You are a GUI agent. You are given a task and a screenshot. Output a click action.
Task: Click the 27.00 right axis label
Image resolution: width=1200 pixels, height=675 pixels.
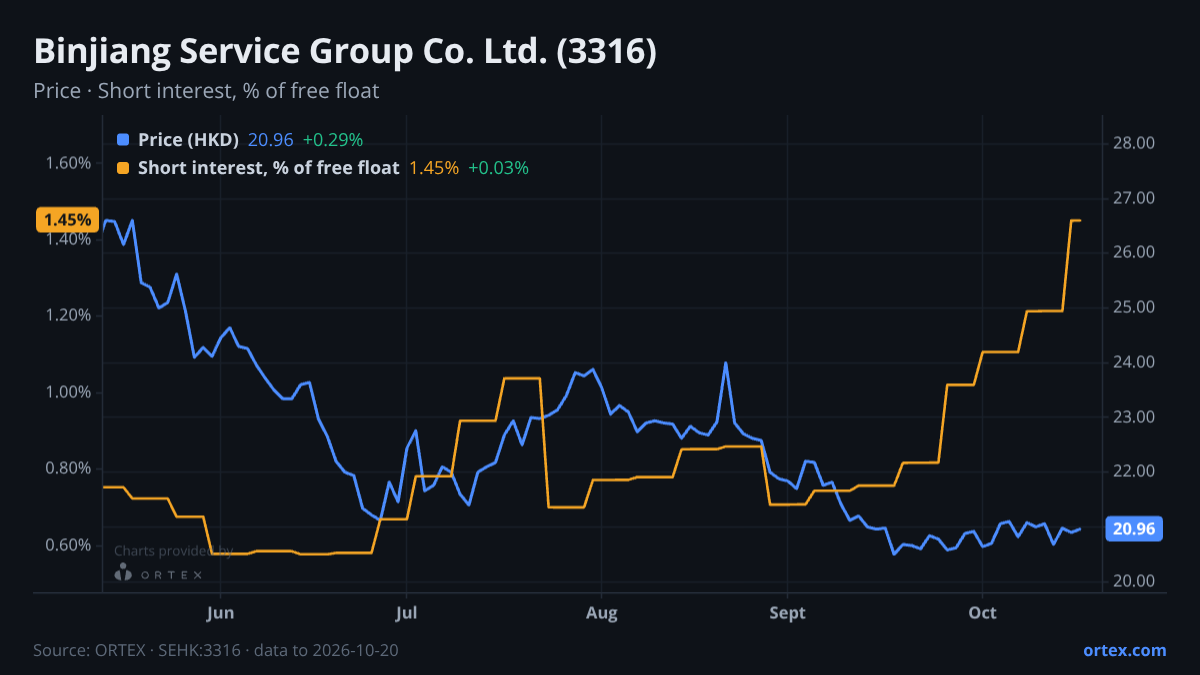[x=1134, y=198]
